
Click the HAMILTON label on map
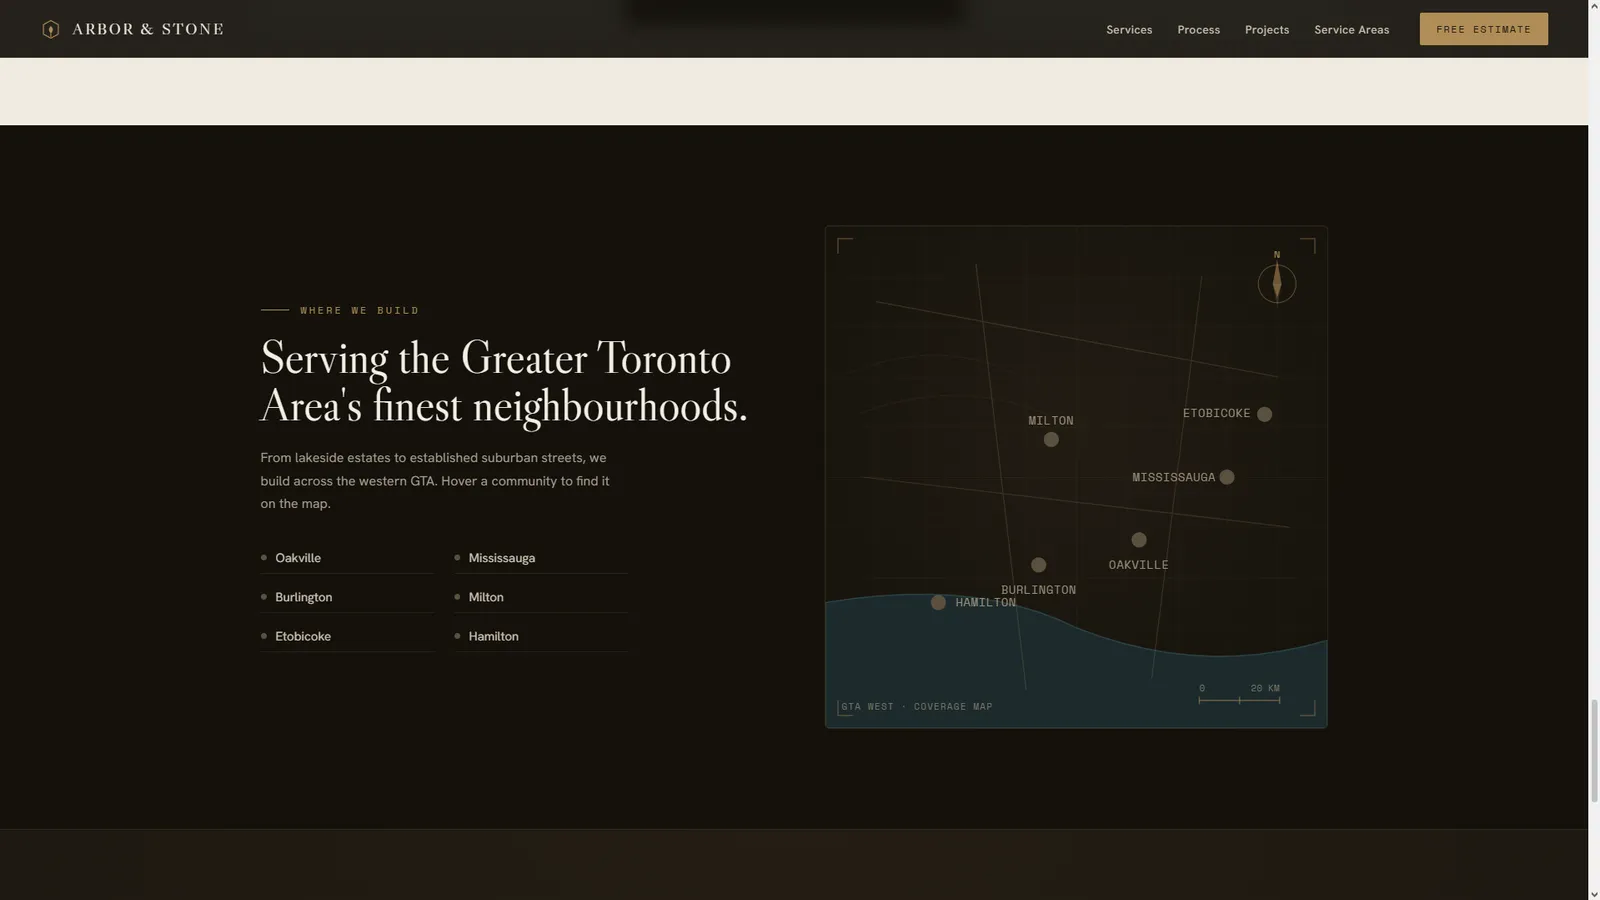click(985, 602)
